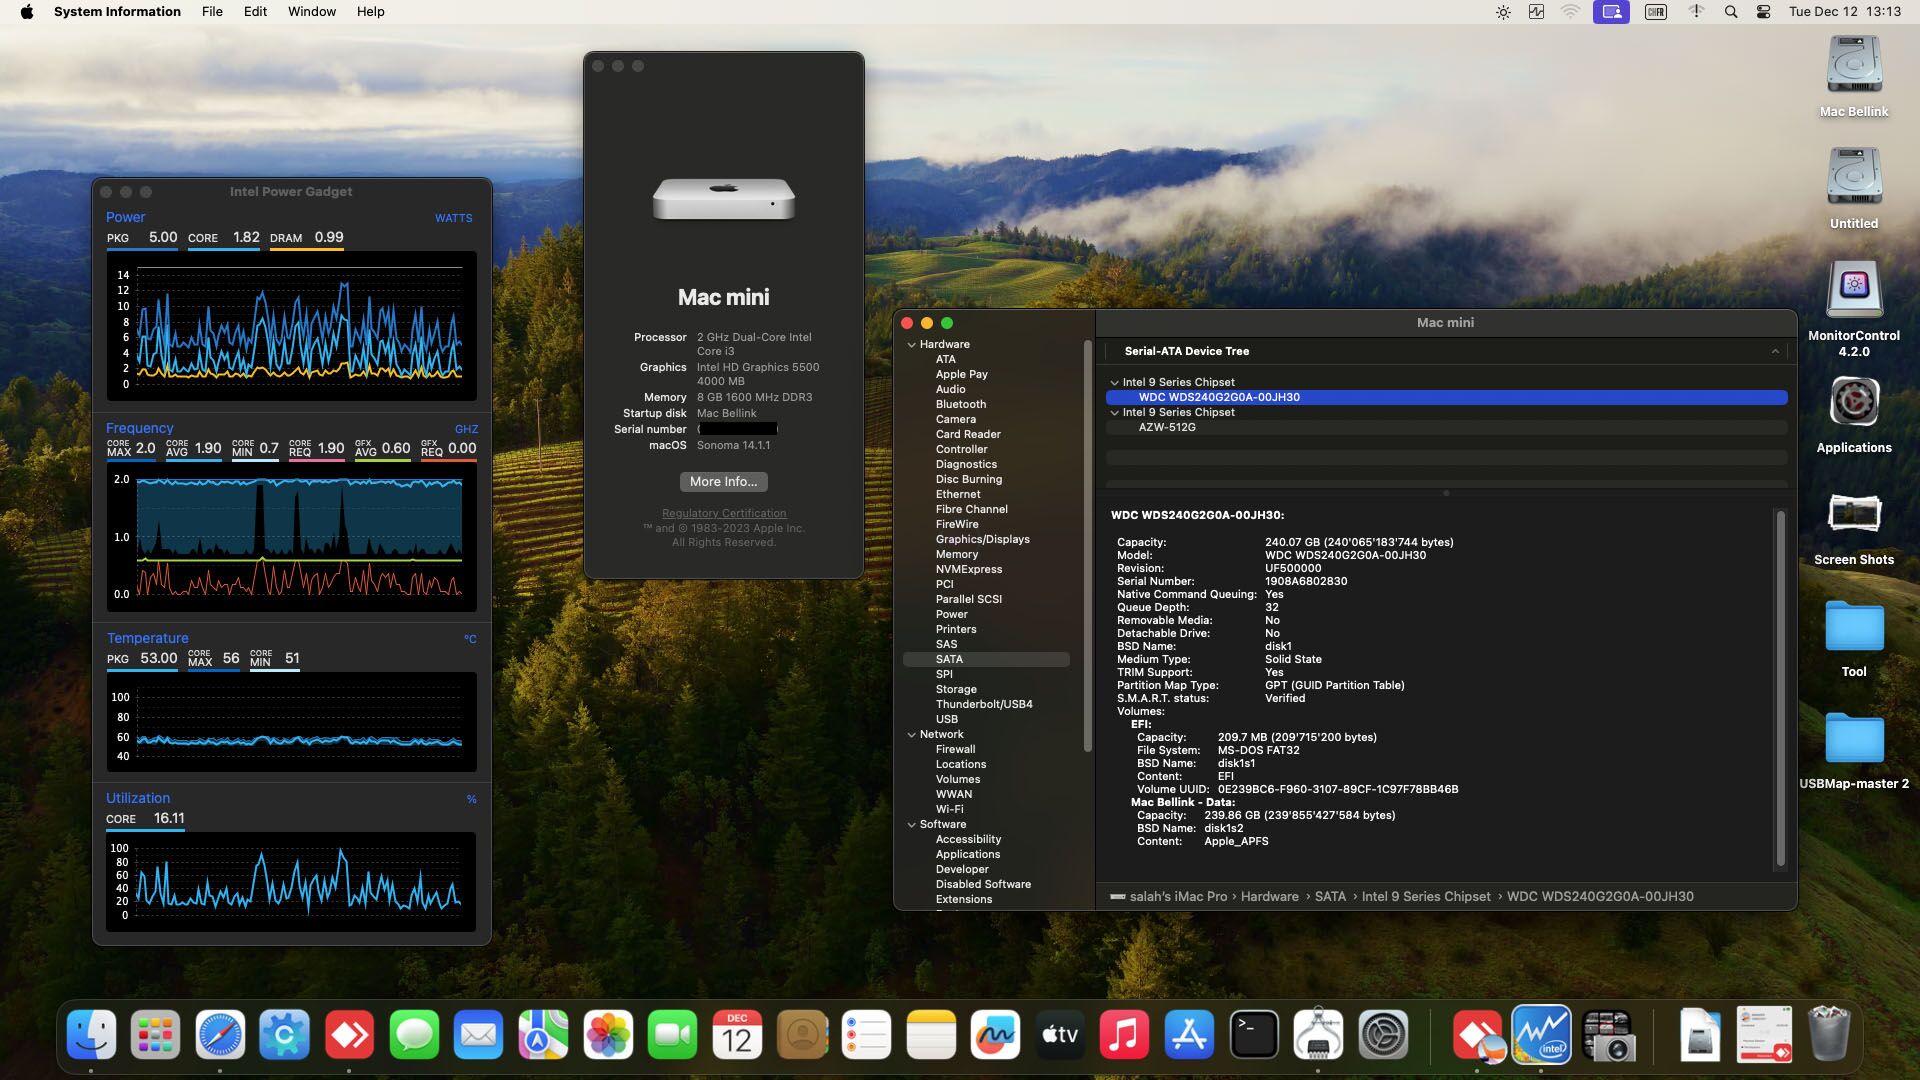Open Contacts from the Dock
This screenshot has height=1080, width=1920.
pyautogui.click(x=802, y=1034)
